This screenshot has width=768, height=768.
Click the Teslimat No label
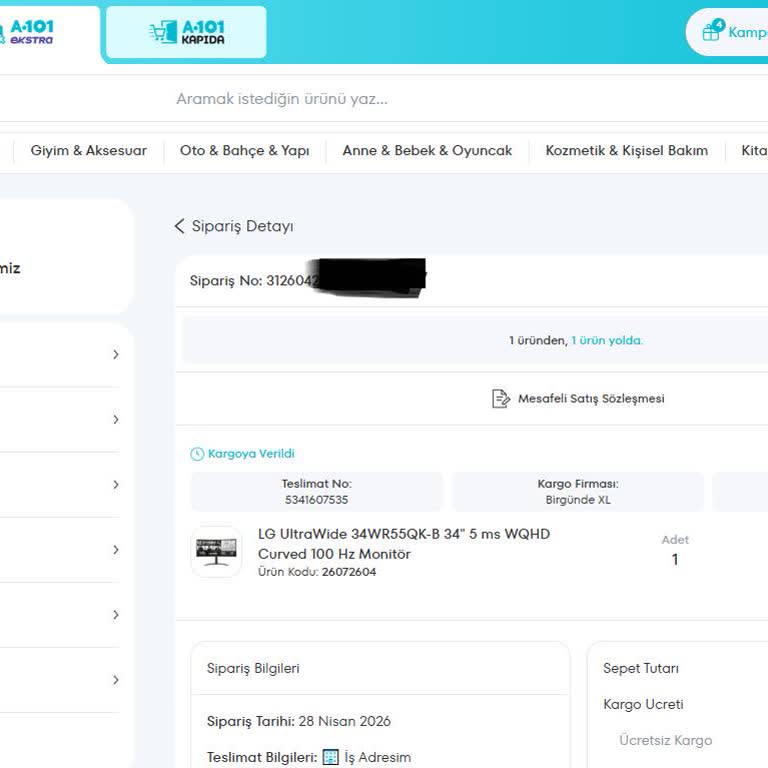click(x=316, y=484)
